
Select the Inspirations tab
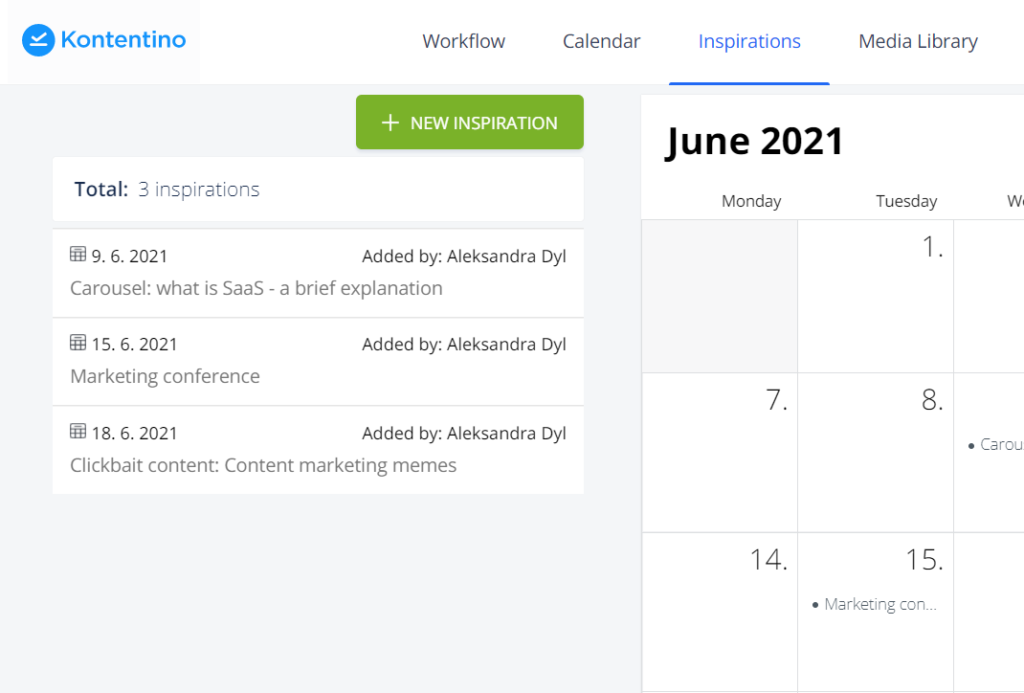(x=749, y=42)
